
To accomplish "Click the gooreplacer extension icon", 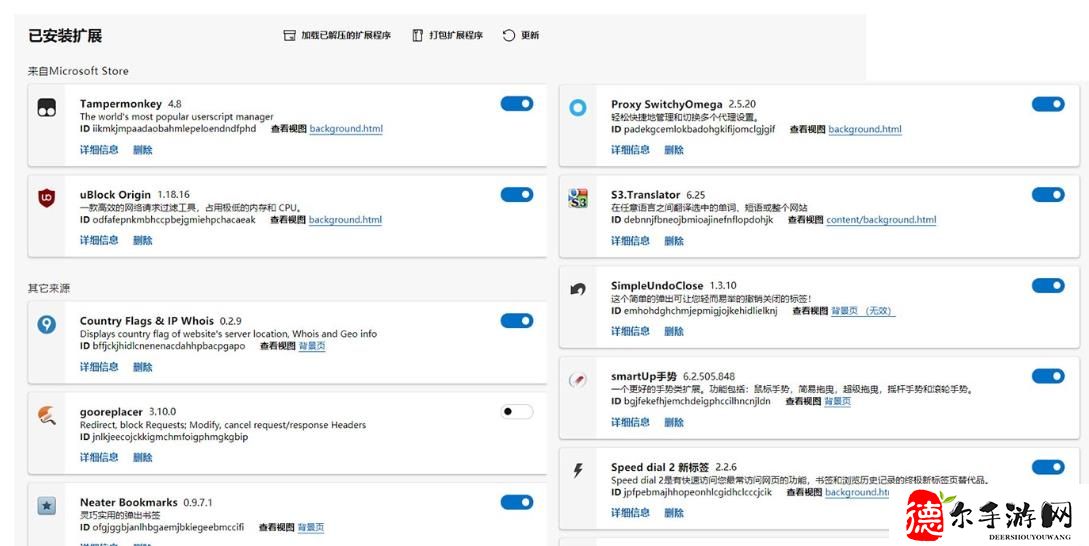I will point(47,415).
